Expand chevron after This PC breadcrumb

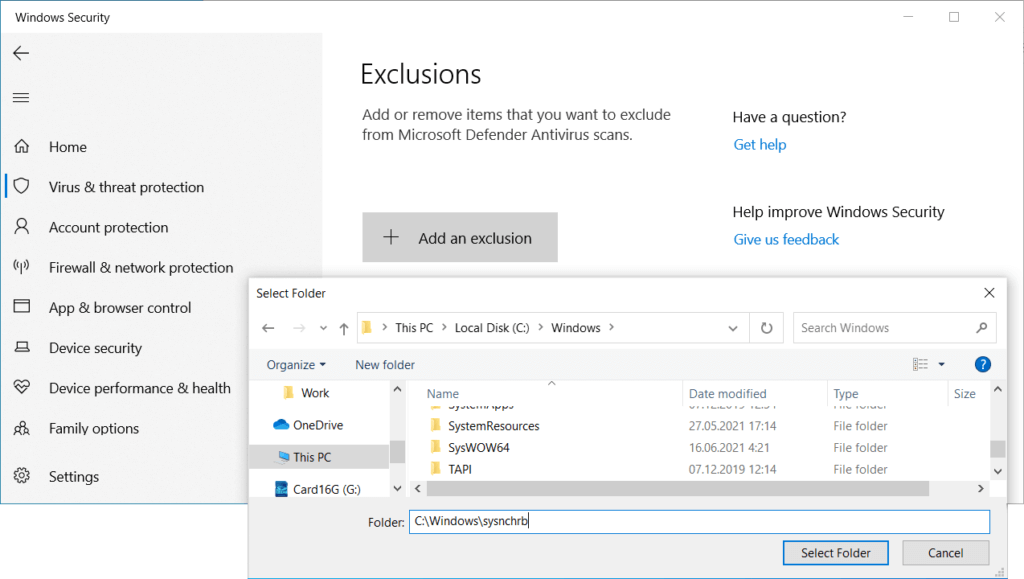click(x=444, y=328)
